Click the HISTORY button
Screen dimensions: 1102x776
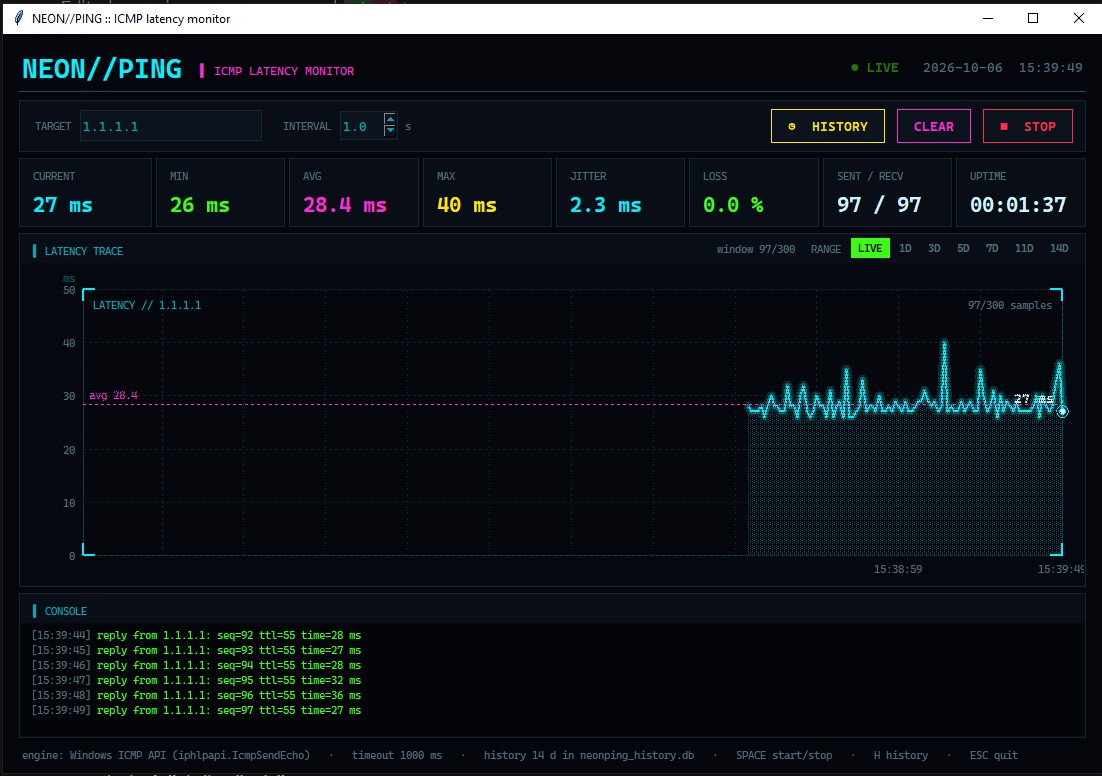(x=827, y=127)
